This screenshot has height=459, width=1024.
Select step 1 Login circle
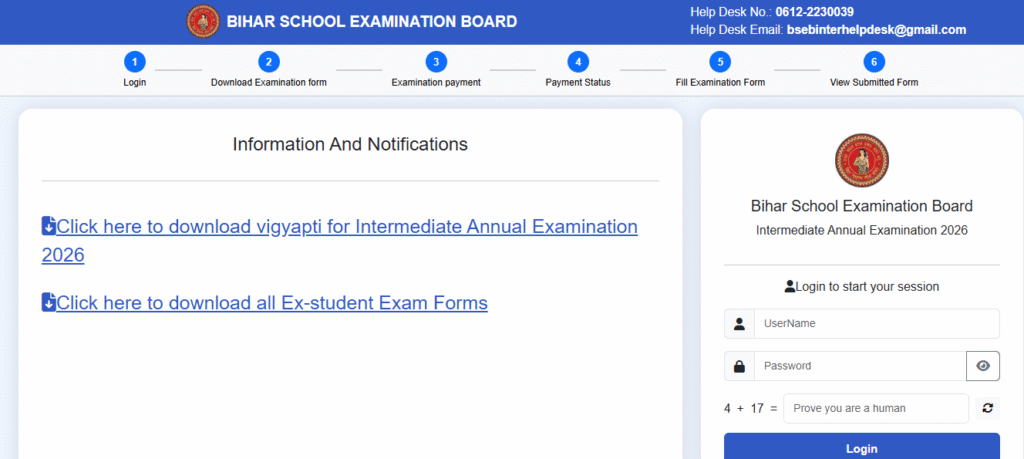135,62
